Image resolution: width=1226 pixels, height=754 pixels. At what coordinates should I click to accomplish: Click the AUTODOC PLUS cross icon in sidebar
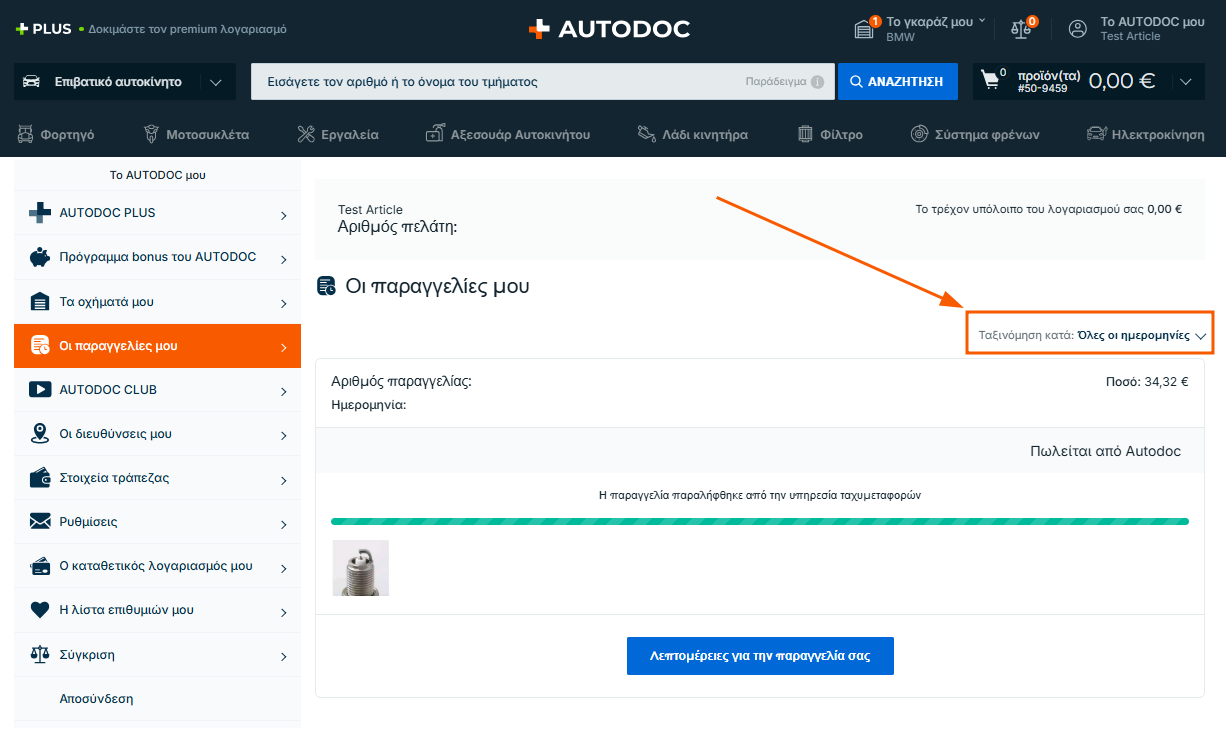[40, 213]
